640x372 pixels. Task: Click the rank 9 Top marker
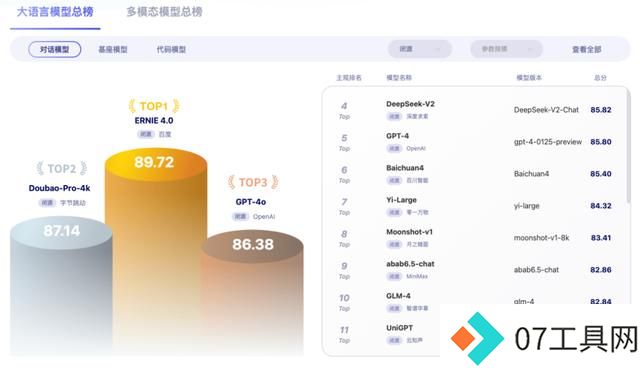[x=344, y=270]
